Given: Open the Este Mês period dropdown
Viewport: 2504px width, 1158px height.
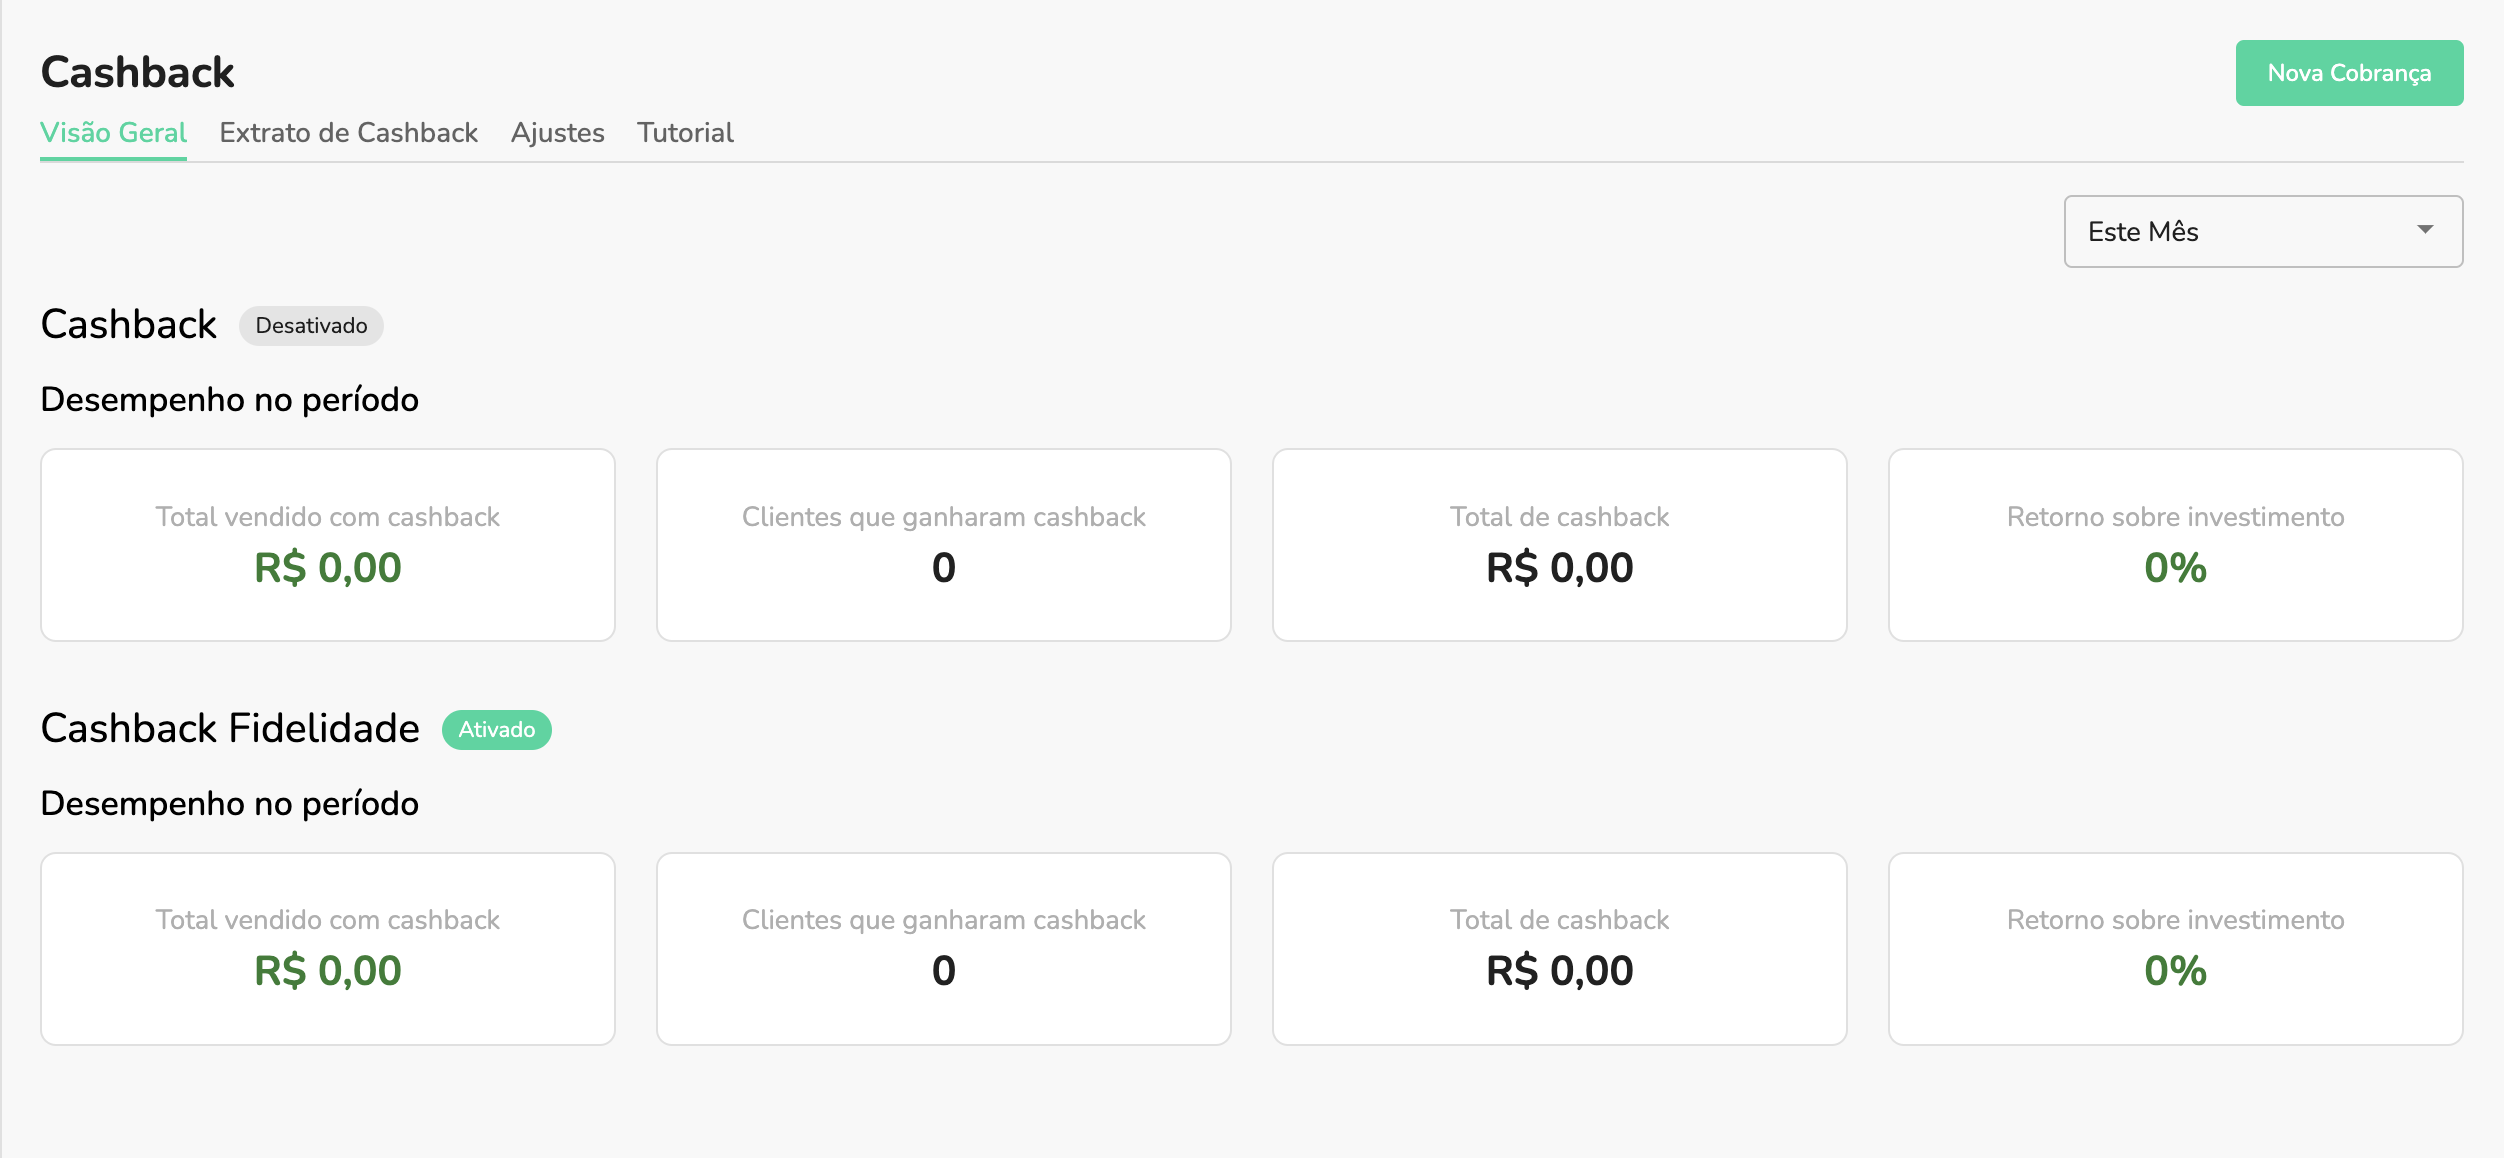Looking at the screenshot, I should 2262,231.
